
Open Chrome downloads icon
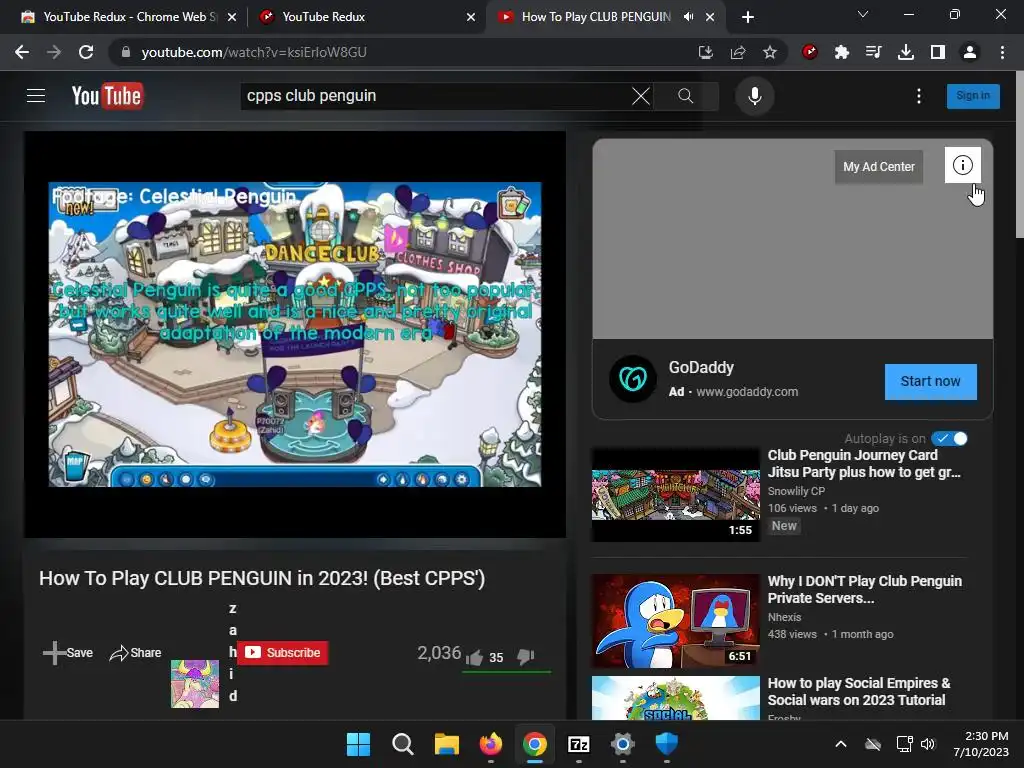(906, 52)
